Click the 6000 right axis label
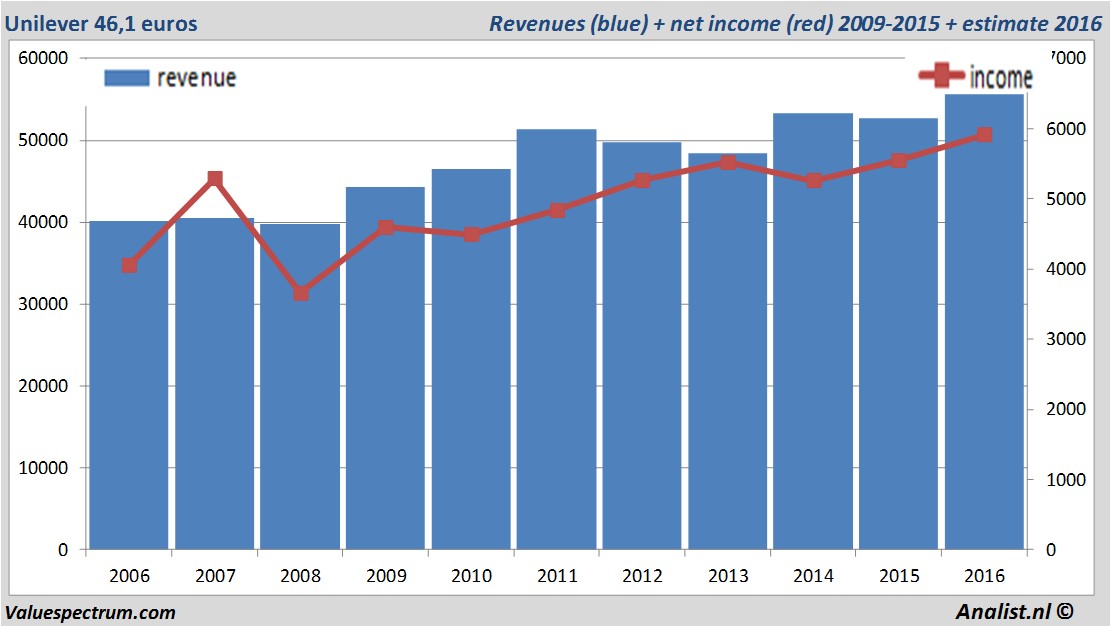 [x=1066, y=129]
